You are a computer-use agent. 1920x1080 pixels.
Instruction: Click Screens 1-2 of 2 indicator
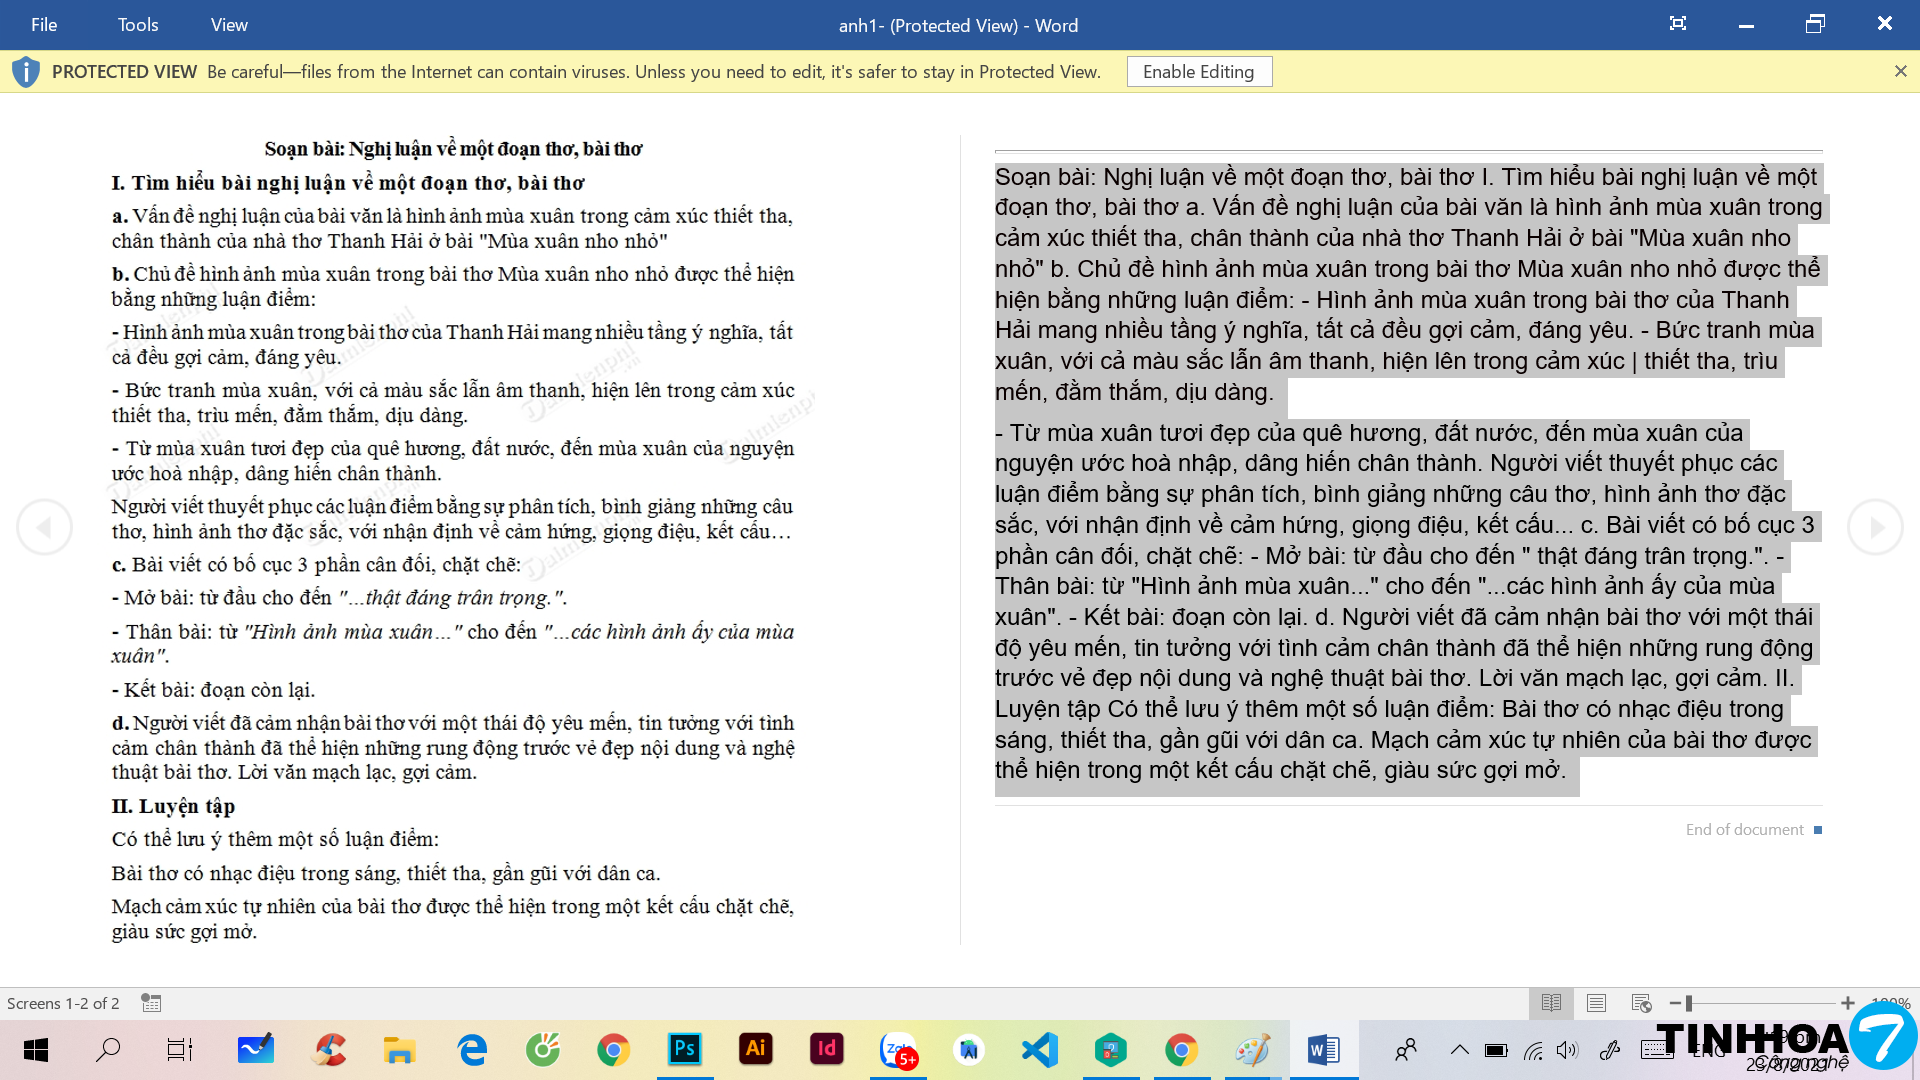point(63,1003)
